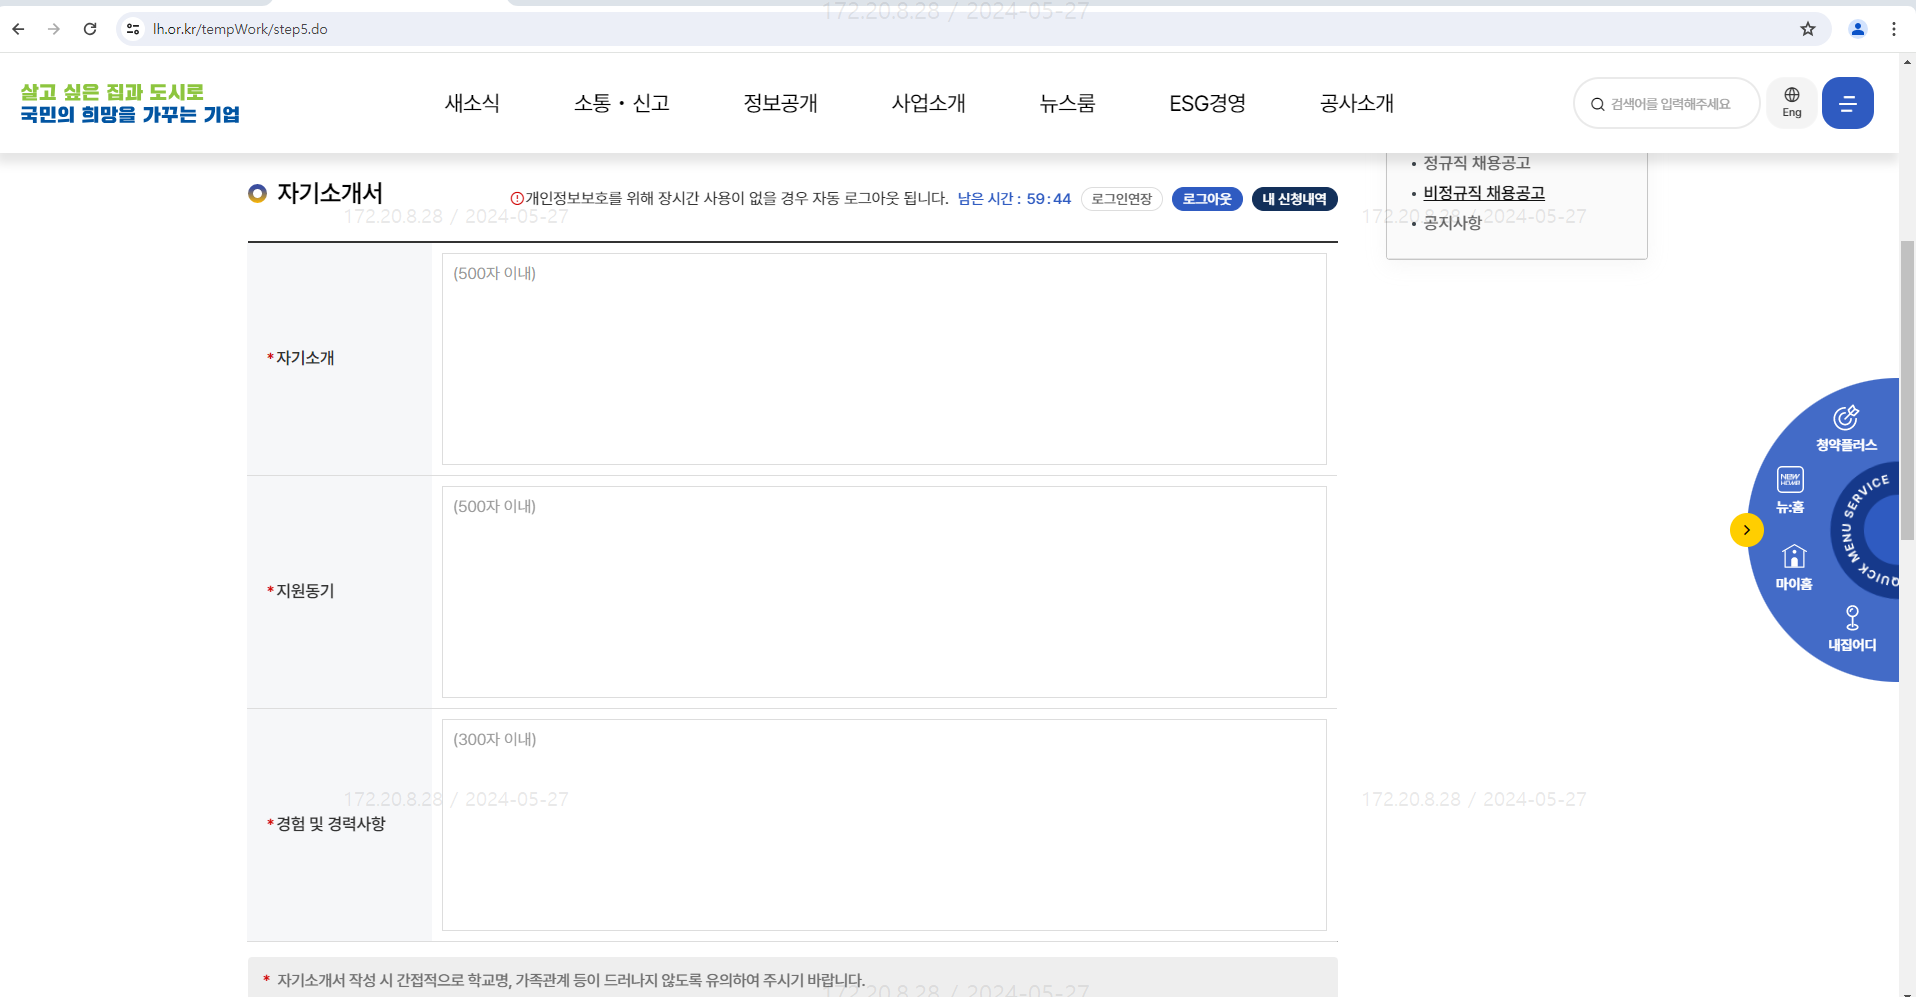Viewport: 1916px width, 997px height.
Task: Click 로그인연장 to extend login
Action: click(1122, 199)
